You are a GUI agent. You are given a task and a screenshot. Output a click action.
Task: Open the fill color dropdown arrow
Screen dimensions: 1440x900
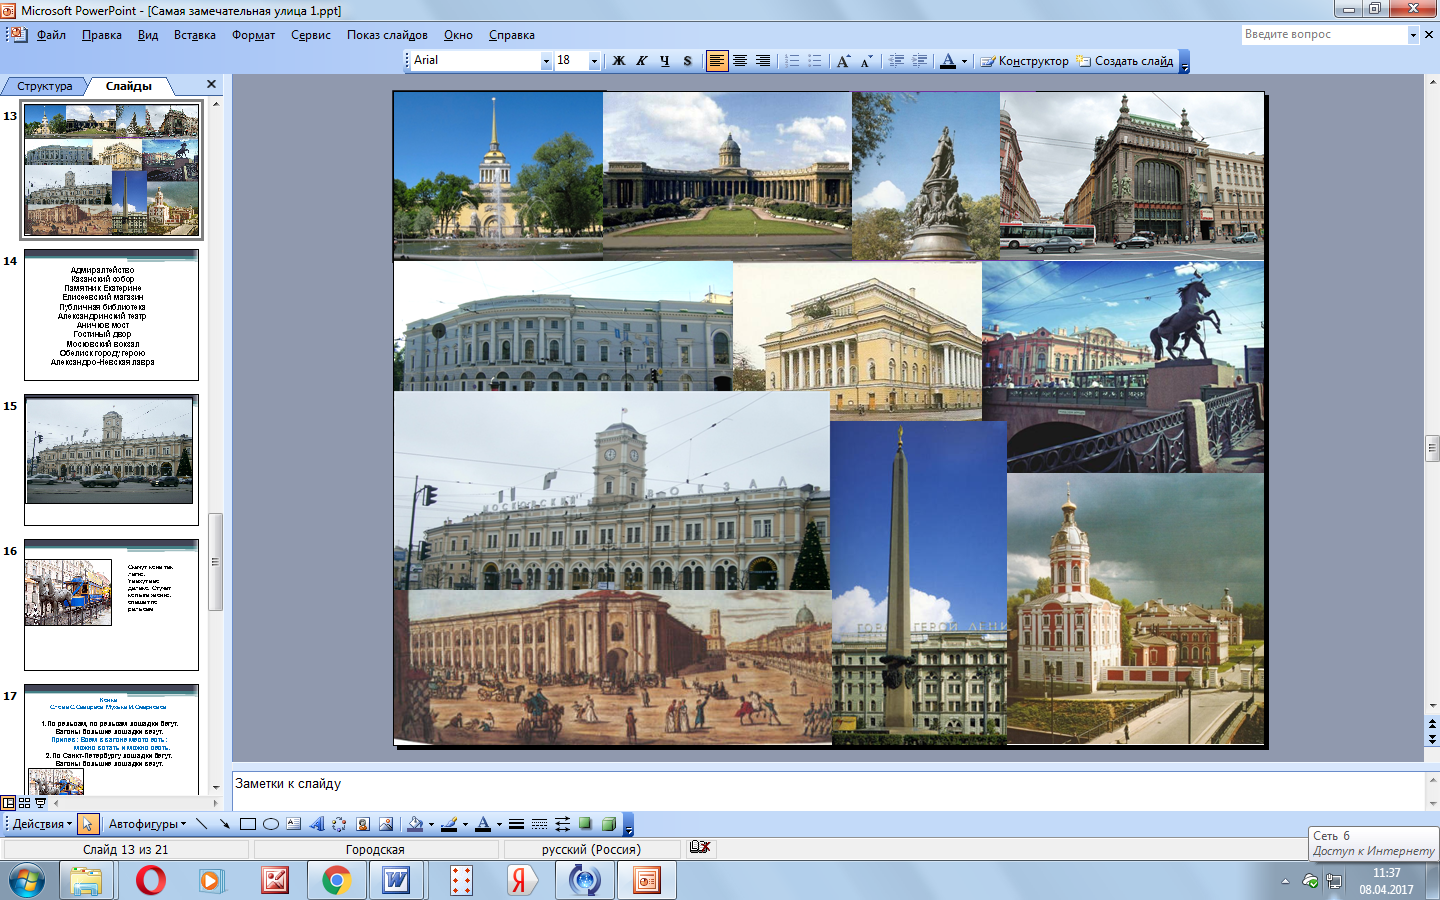431,825
